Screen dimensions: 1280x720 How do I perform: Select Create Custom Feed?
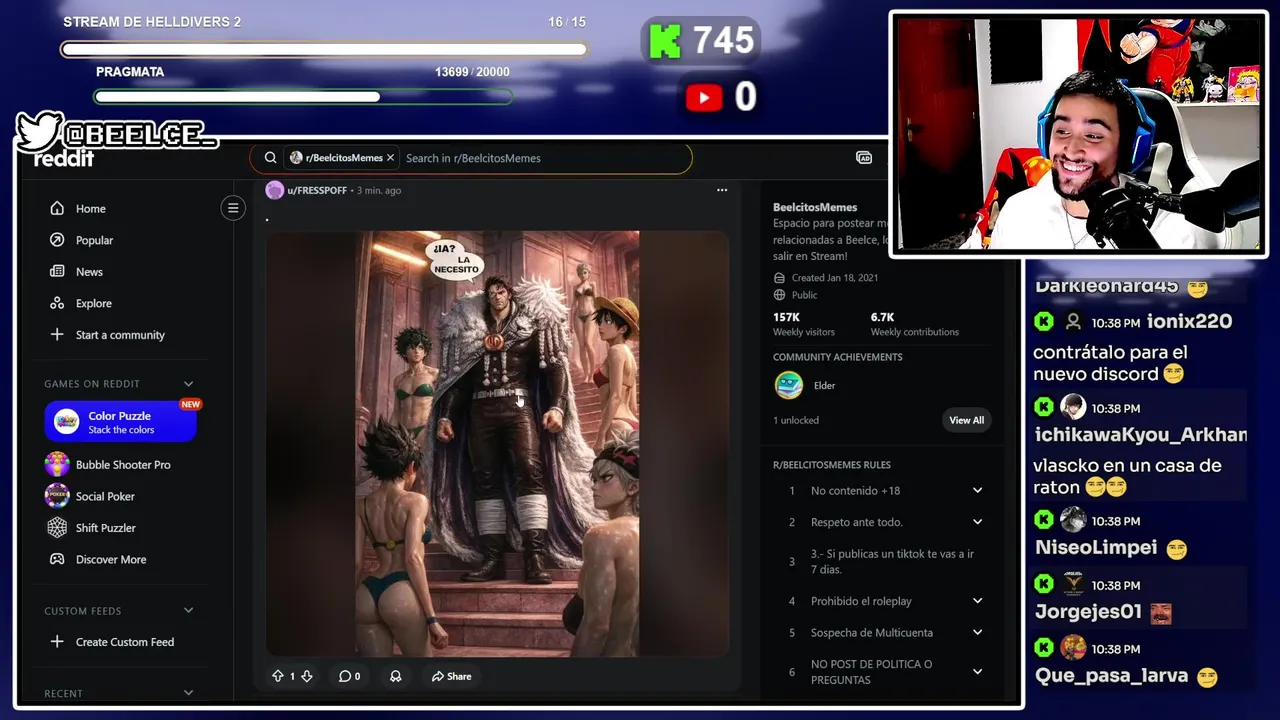click(x=125, y=642)
